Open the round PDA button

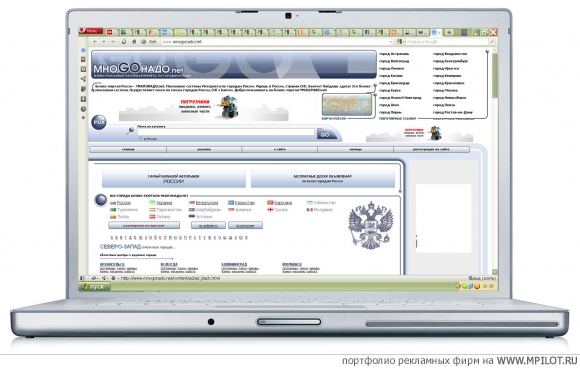pos(99,122)
